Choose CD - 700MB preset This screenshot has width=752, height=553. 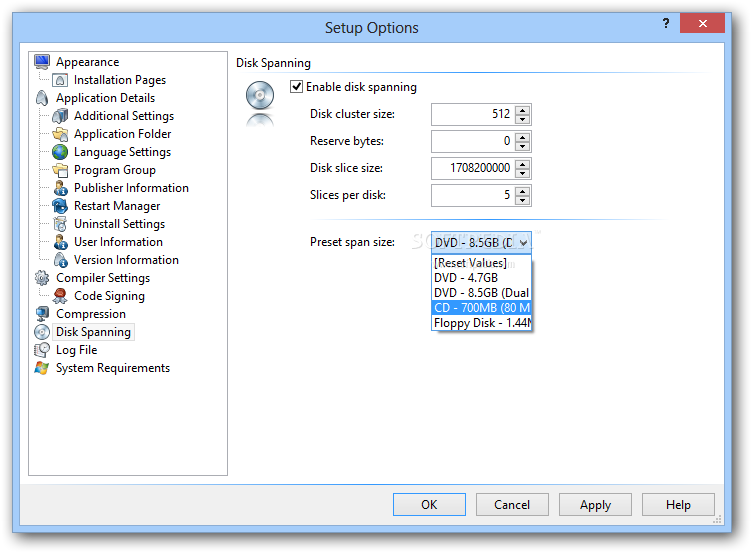(482, 307)
